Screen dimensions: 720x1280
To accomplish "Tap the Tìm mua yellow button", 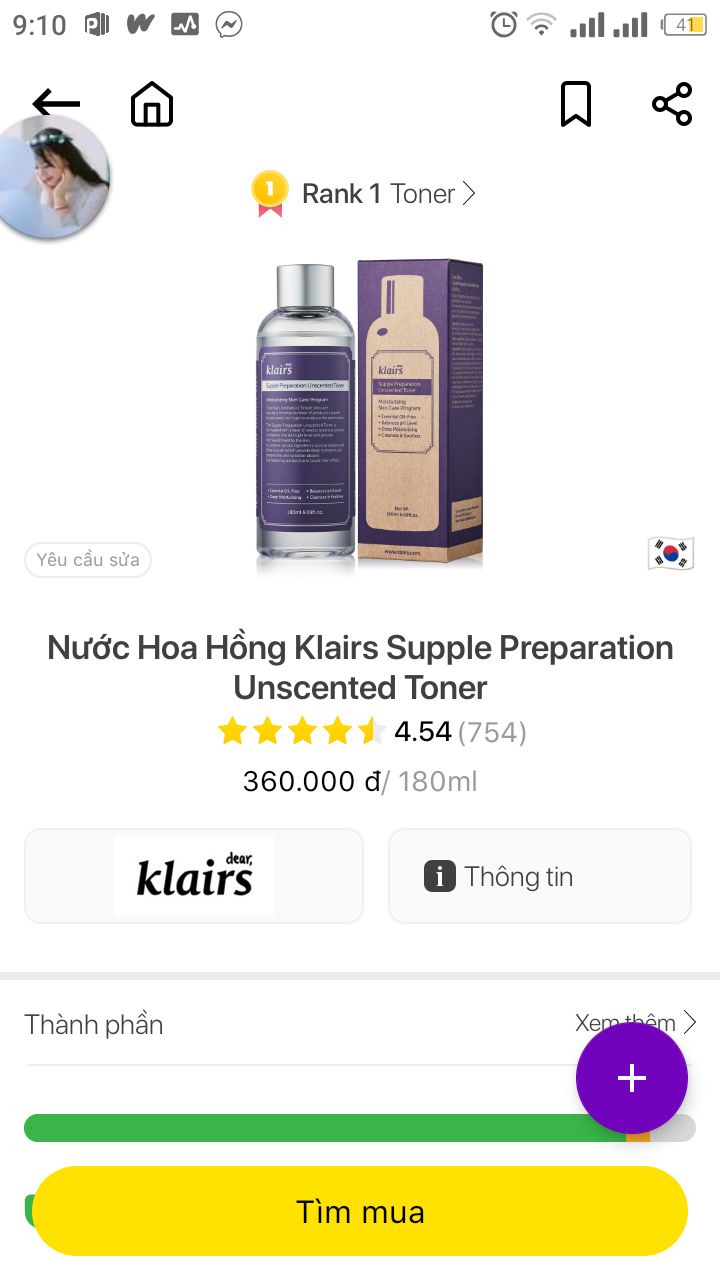I will pyautogui.click(x=360, y=1211).
